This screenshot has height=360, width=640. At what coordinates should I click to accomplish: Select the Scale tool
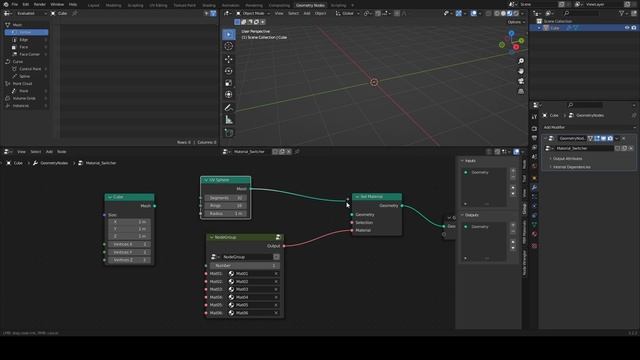229,83
